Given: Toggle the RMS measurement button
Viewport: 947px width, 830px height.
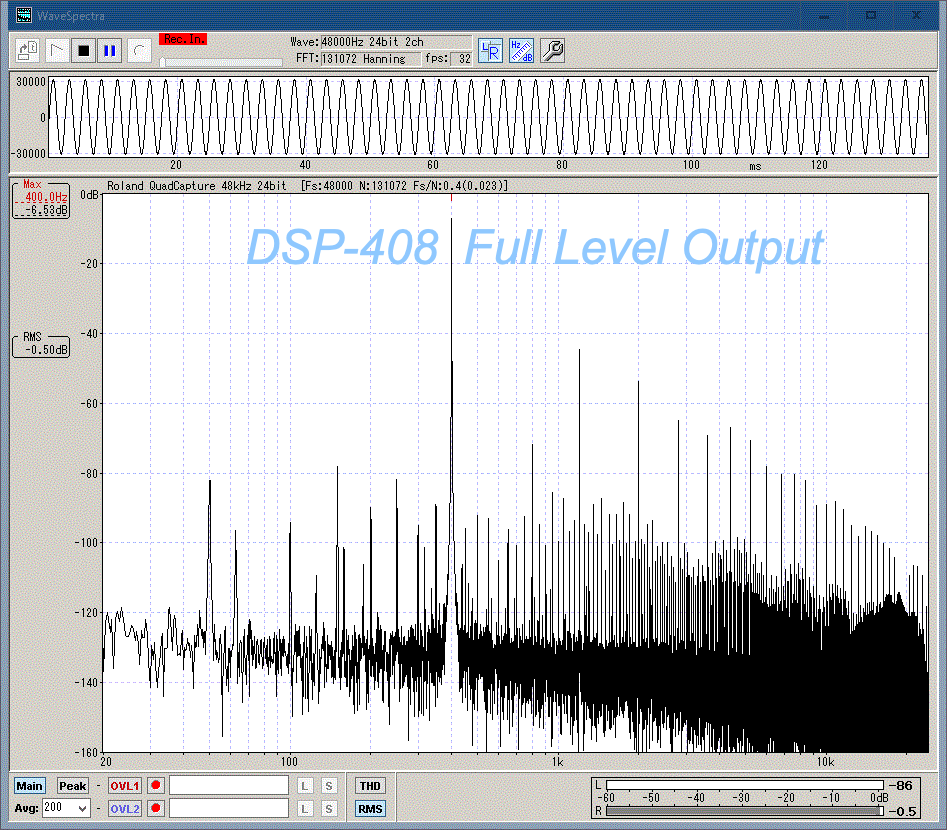Looking at the screenshot, I should [370, 809].
